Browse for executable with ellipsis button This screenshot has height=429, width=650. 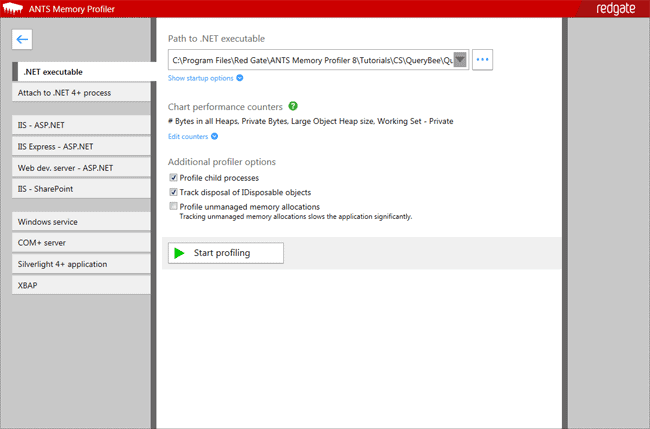484,60
